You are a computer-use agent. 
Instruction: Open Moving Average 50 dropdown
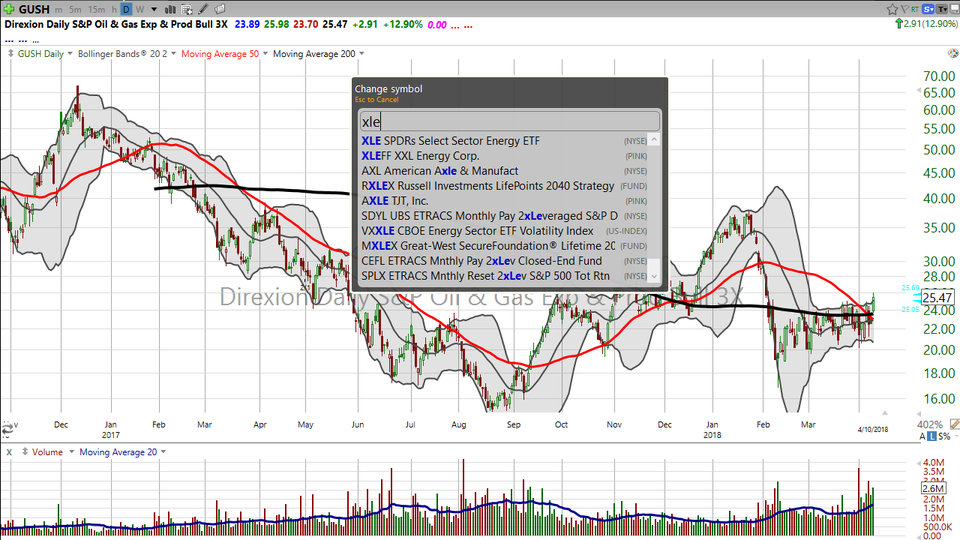[x=265, y=54]
